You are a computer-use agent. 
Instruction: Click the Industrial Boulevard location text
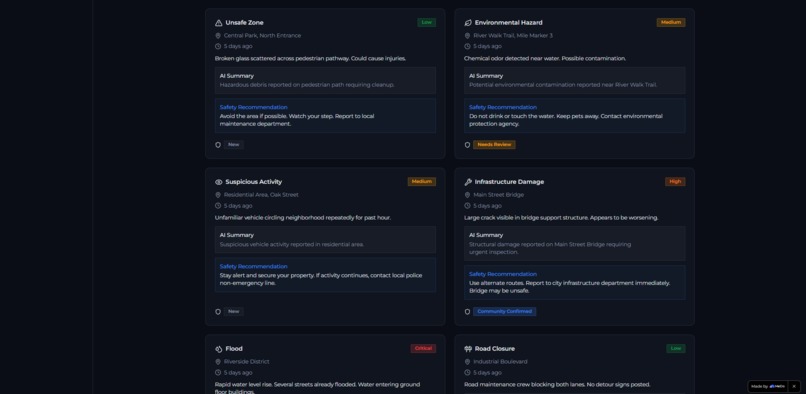pyautogui.click(x=500, y=362)
